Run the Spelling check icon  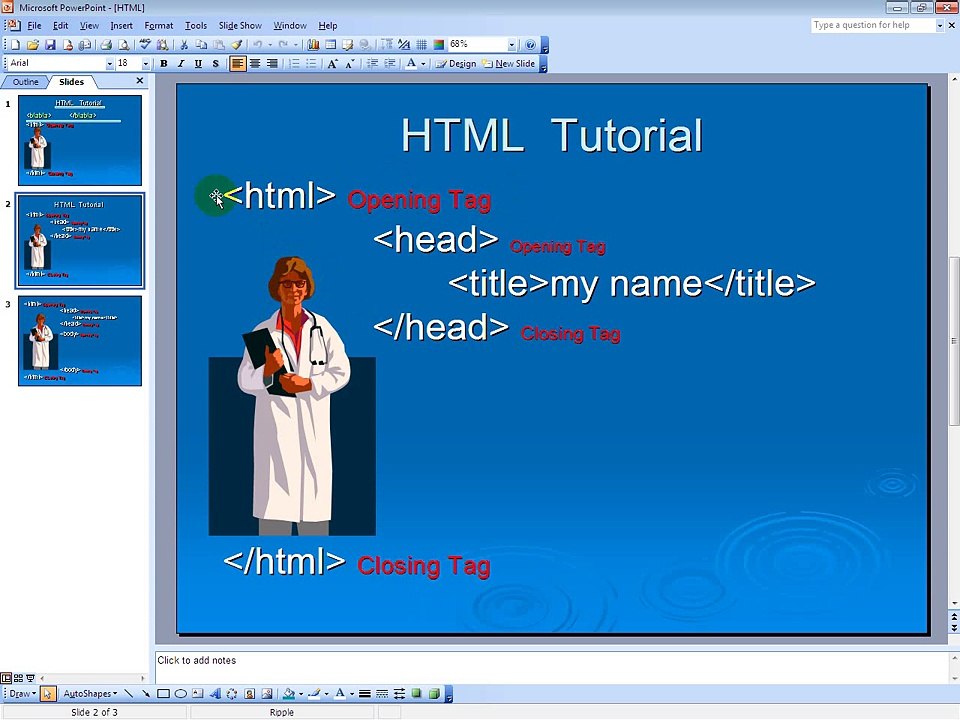144,45
